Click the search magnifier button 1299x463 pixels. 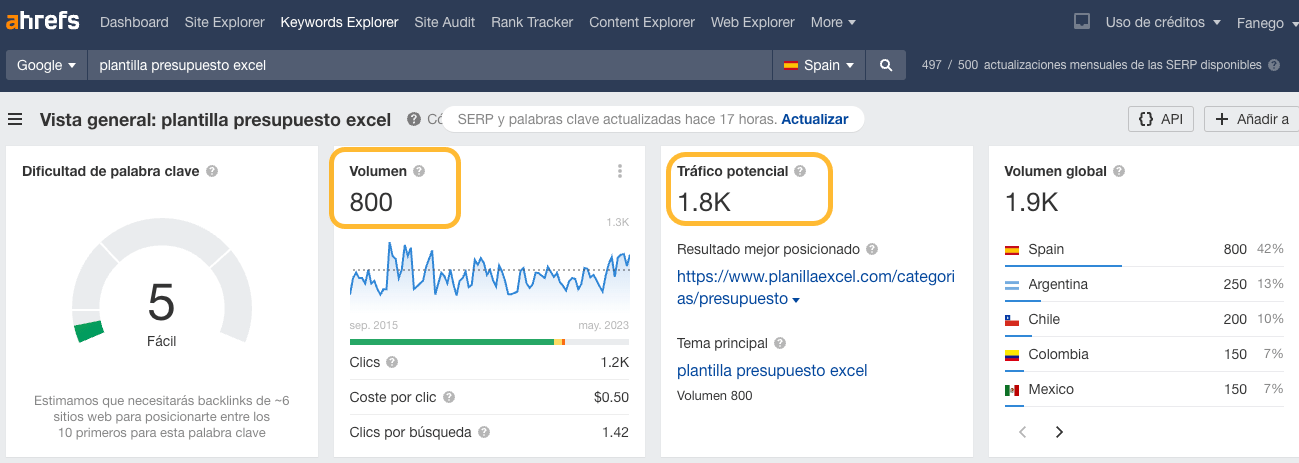click(885, 65)
